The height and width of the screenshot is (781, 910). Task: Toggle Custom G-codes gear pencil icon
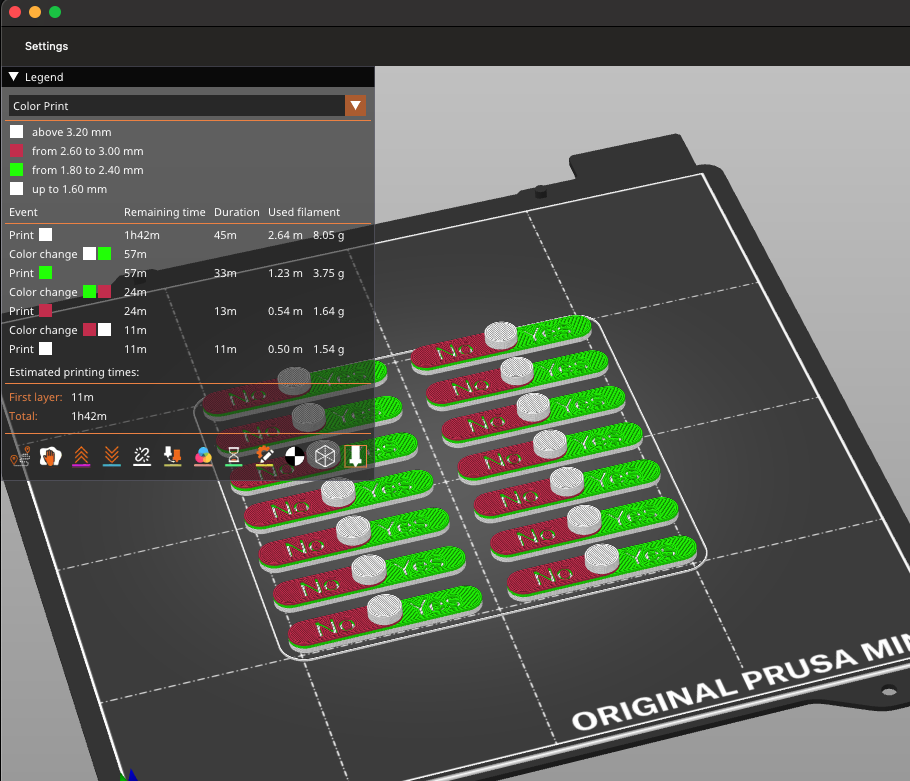tap(264, 456)
